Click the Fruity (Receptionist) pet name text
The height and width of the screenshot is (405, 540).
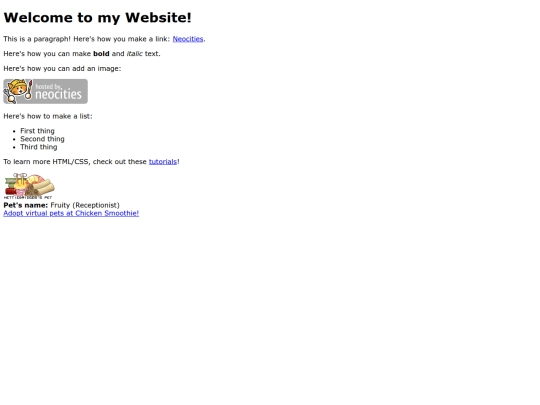(85, 205)
